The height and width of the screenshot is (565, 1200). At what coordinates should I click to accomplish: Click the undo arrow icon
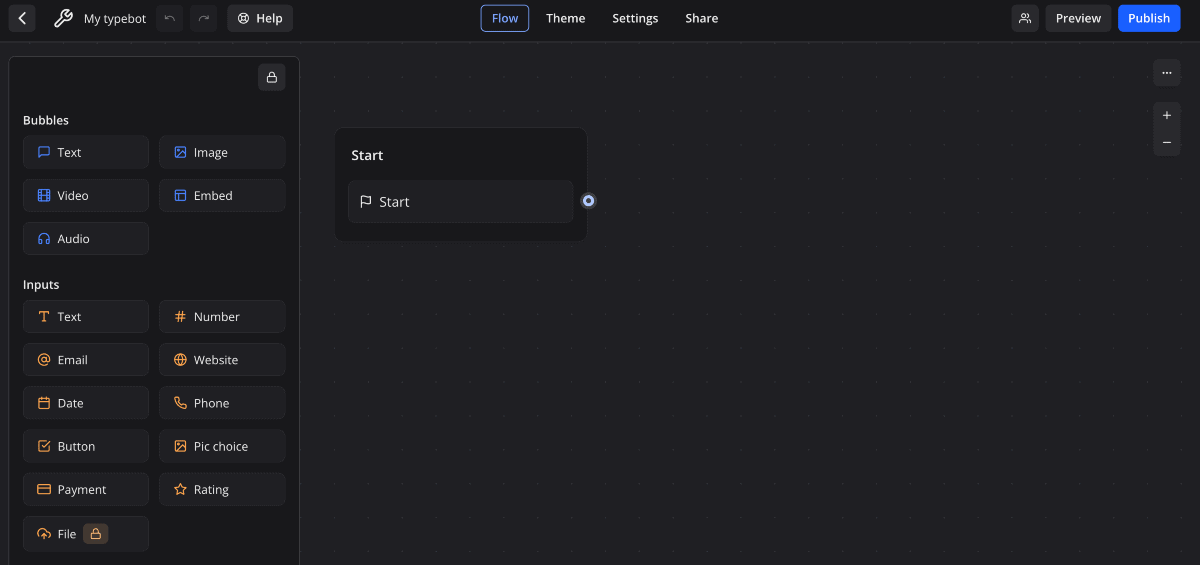pos(169,18)
